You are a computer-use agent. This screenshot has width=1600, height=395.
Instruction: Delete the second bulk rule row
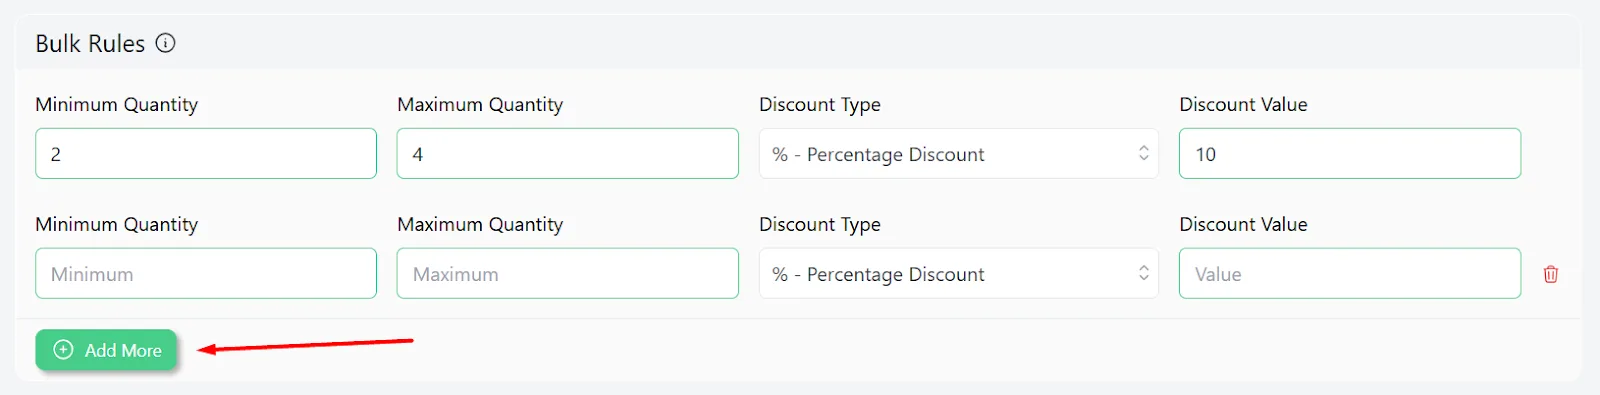(1551, 274)
